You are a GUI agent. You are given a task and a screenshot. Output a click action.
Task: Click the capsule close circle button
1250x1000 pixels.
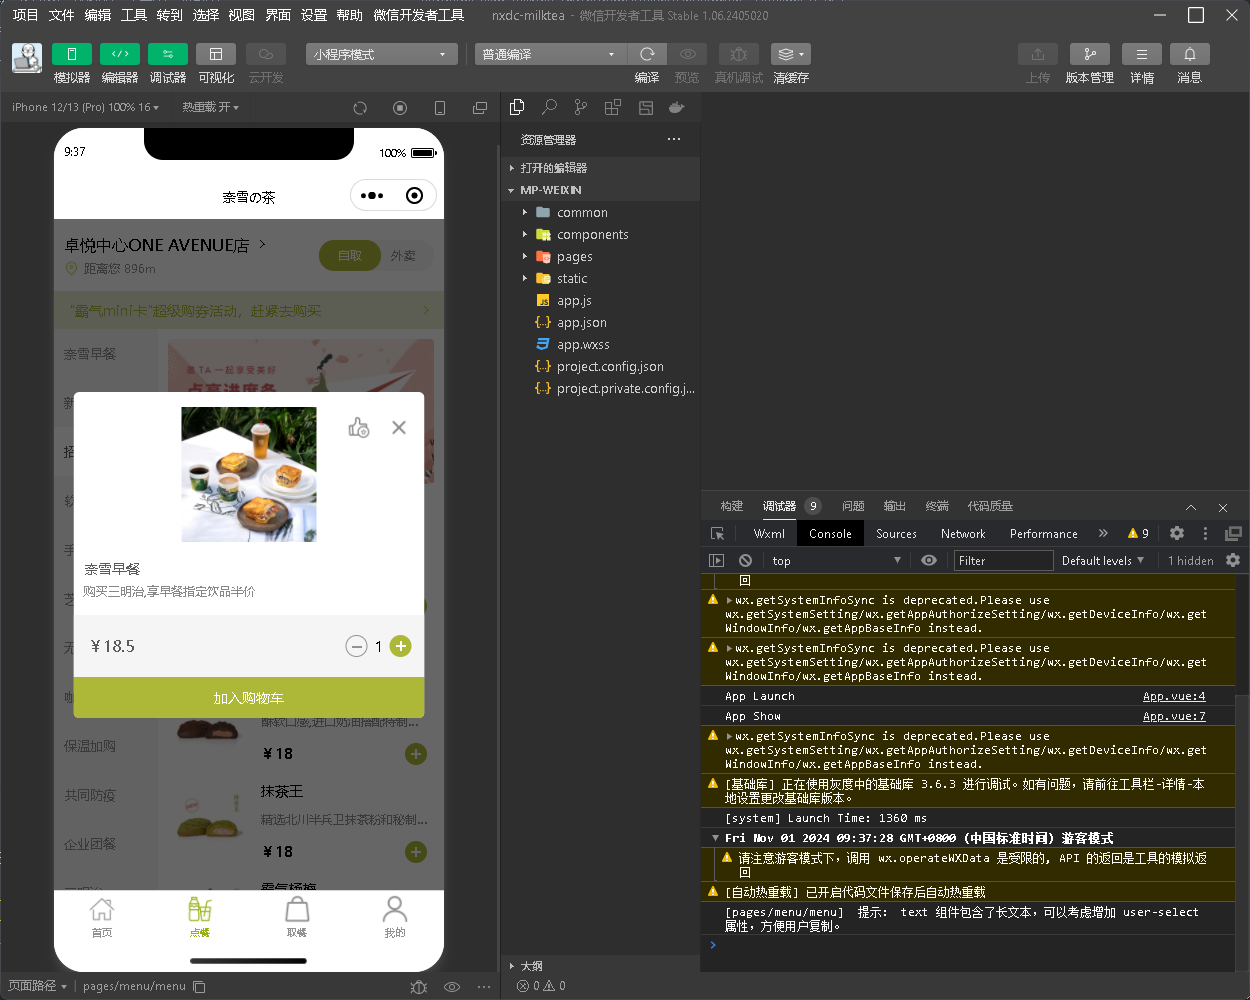pos(415,196)
